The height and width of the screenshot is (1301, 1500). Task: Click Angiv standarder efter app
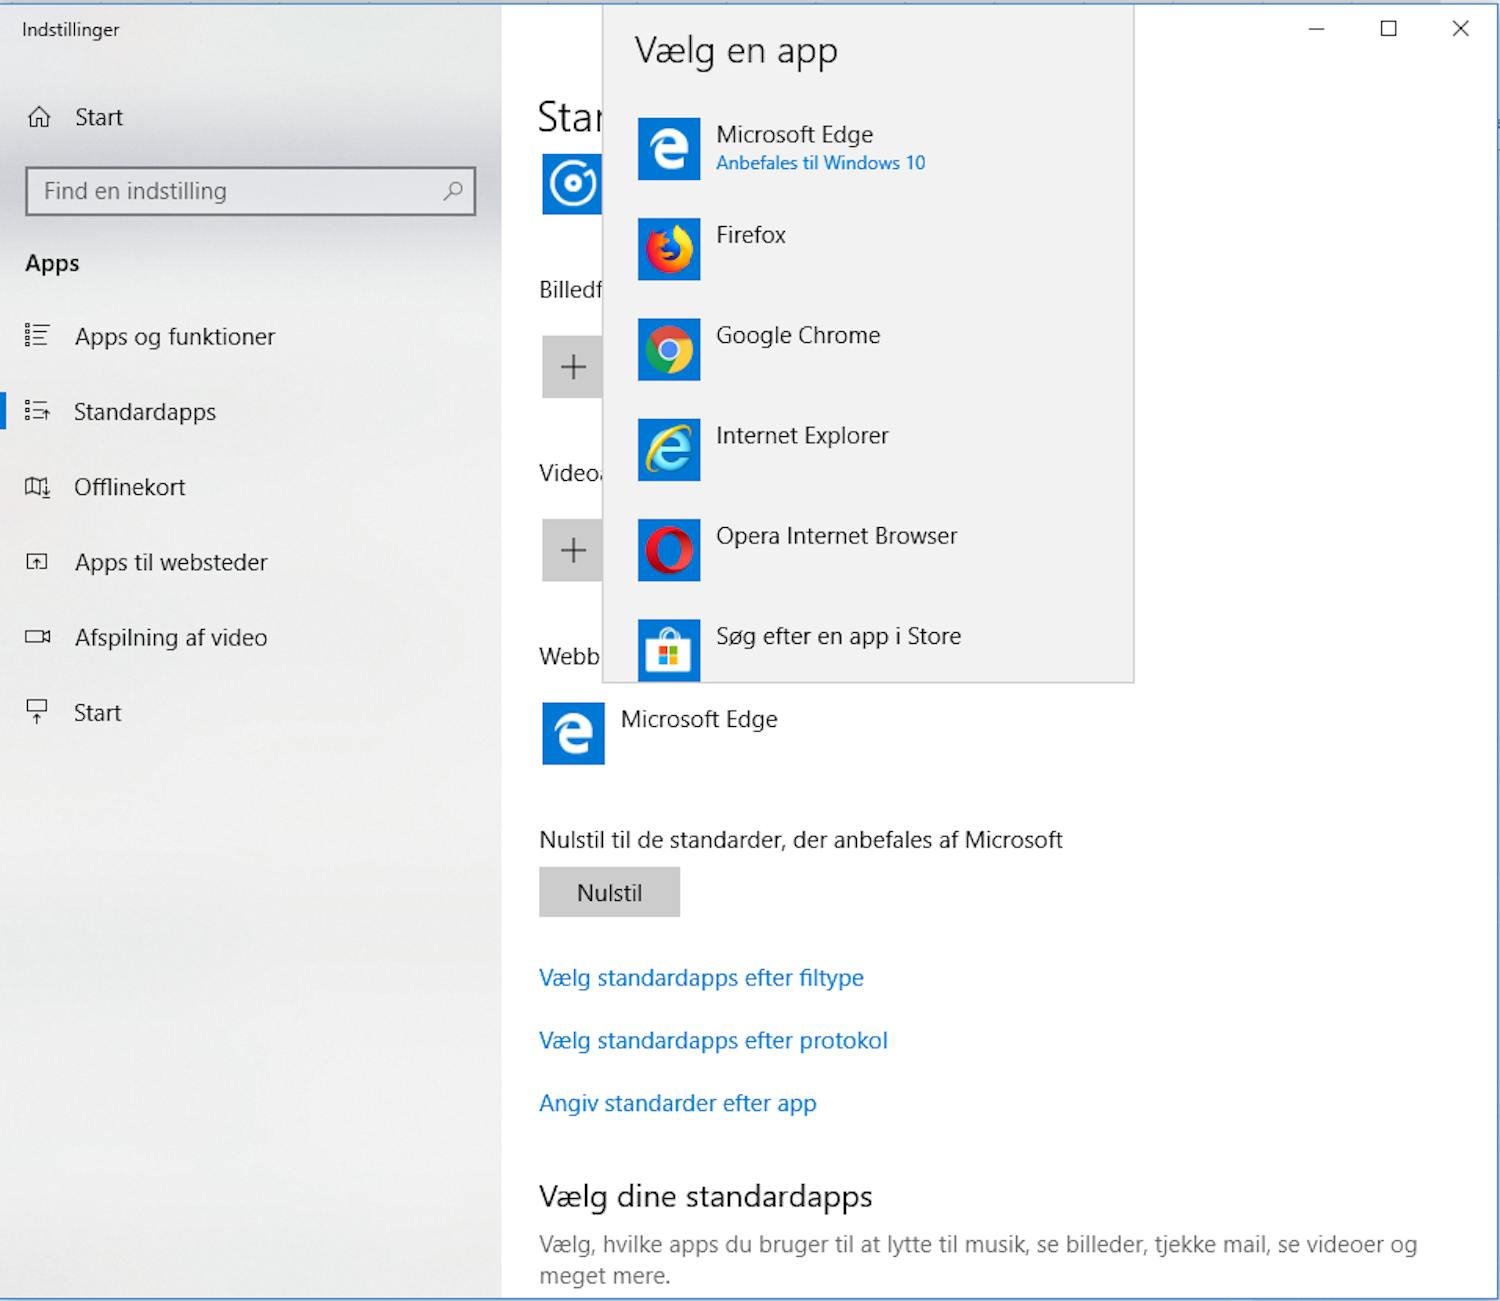click(x=677, y=1103)
